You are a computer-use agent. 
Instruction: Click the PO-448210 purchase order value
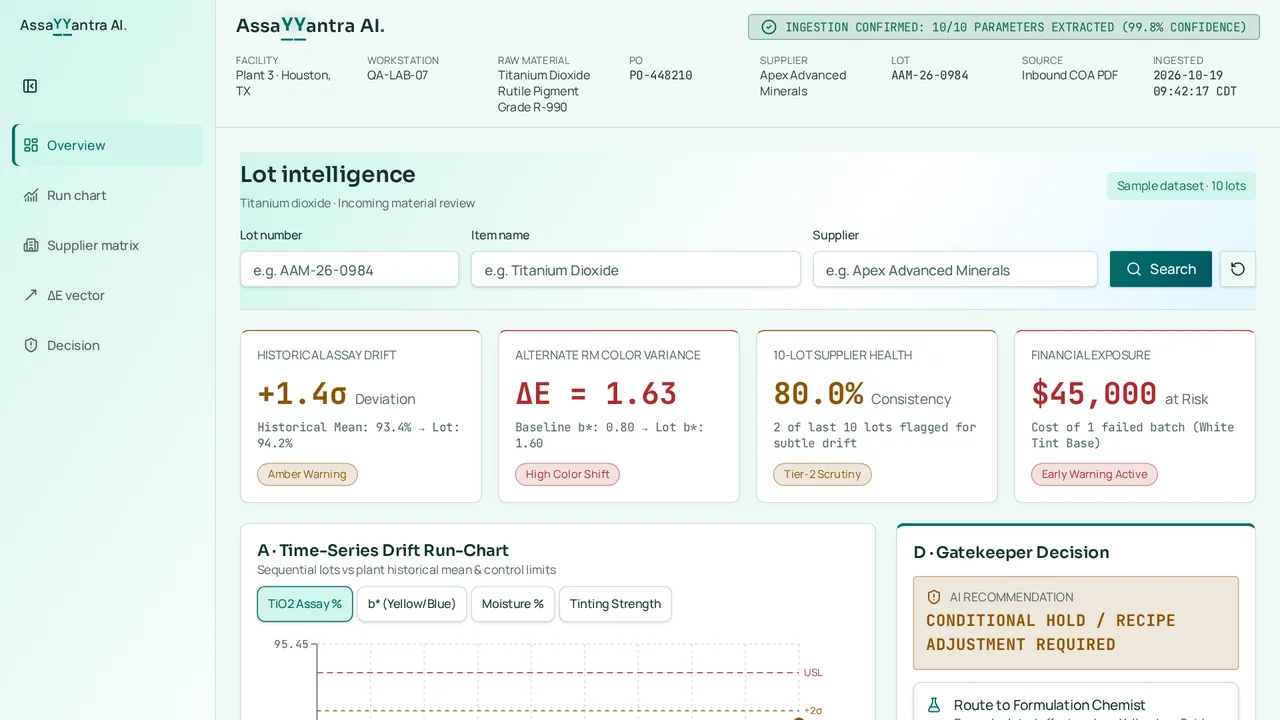[x=660, y=75]
